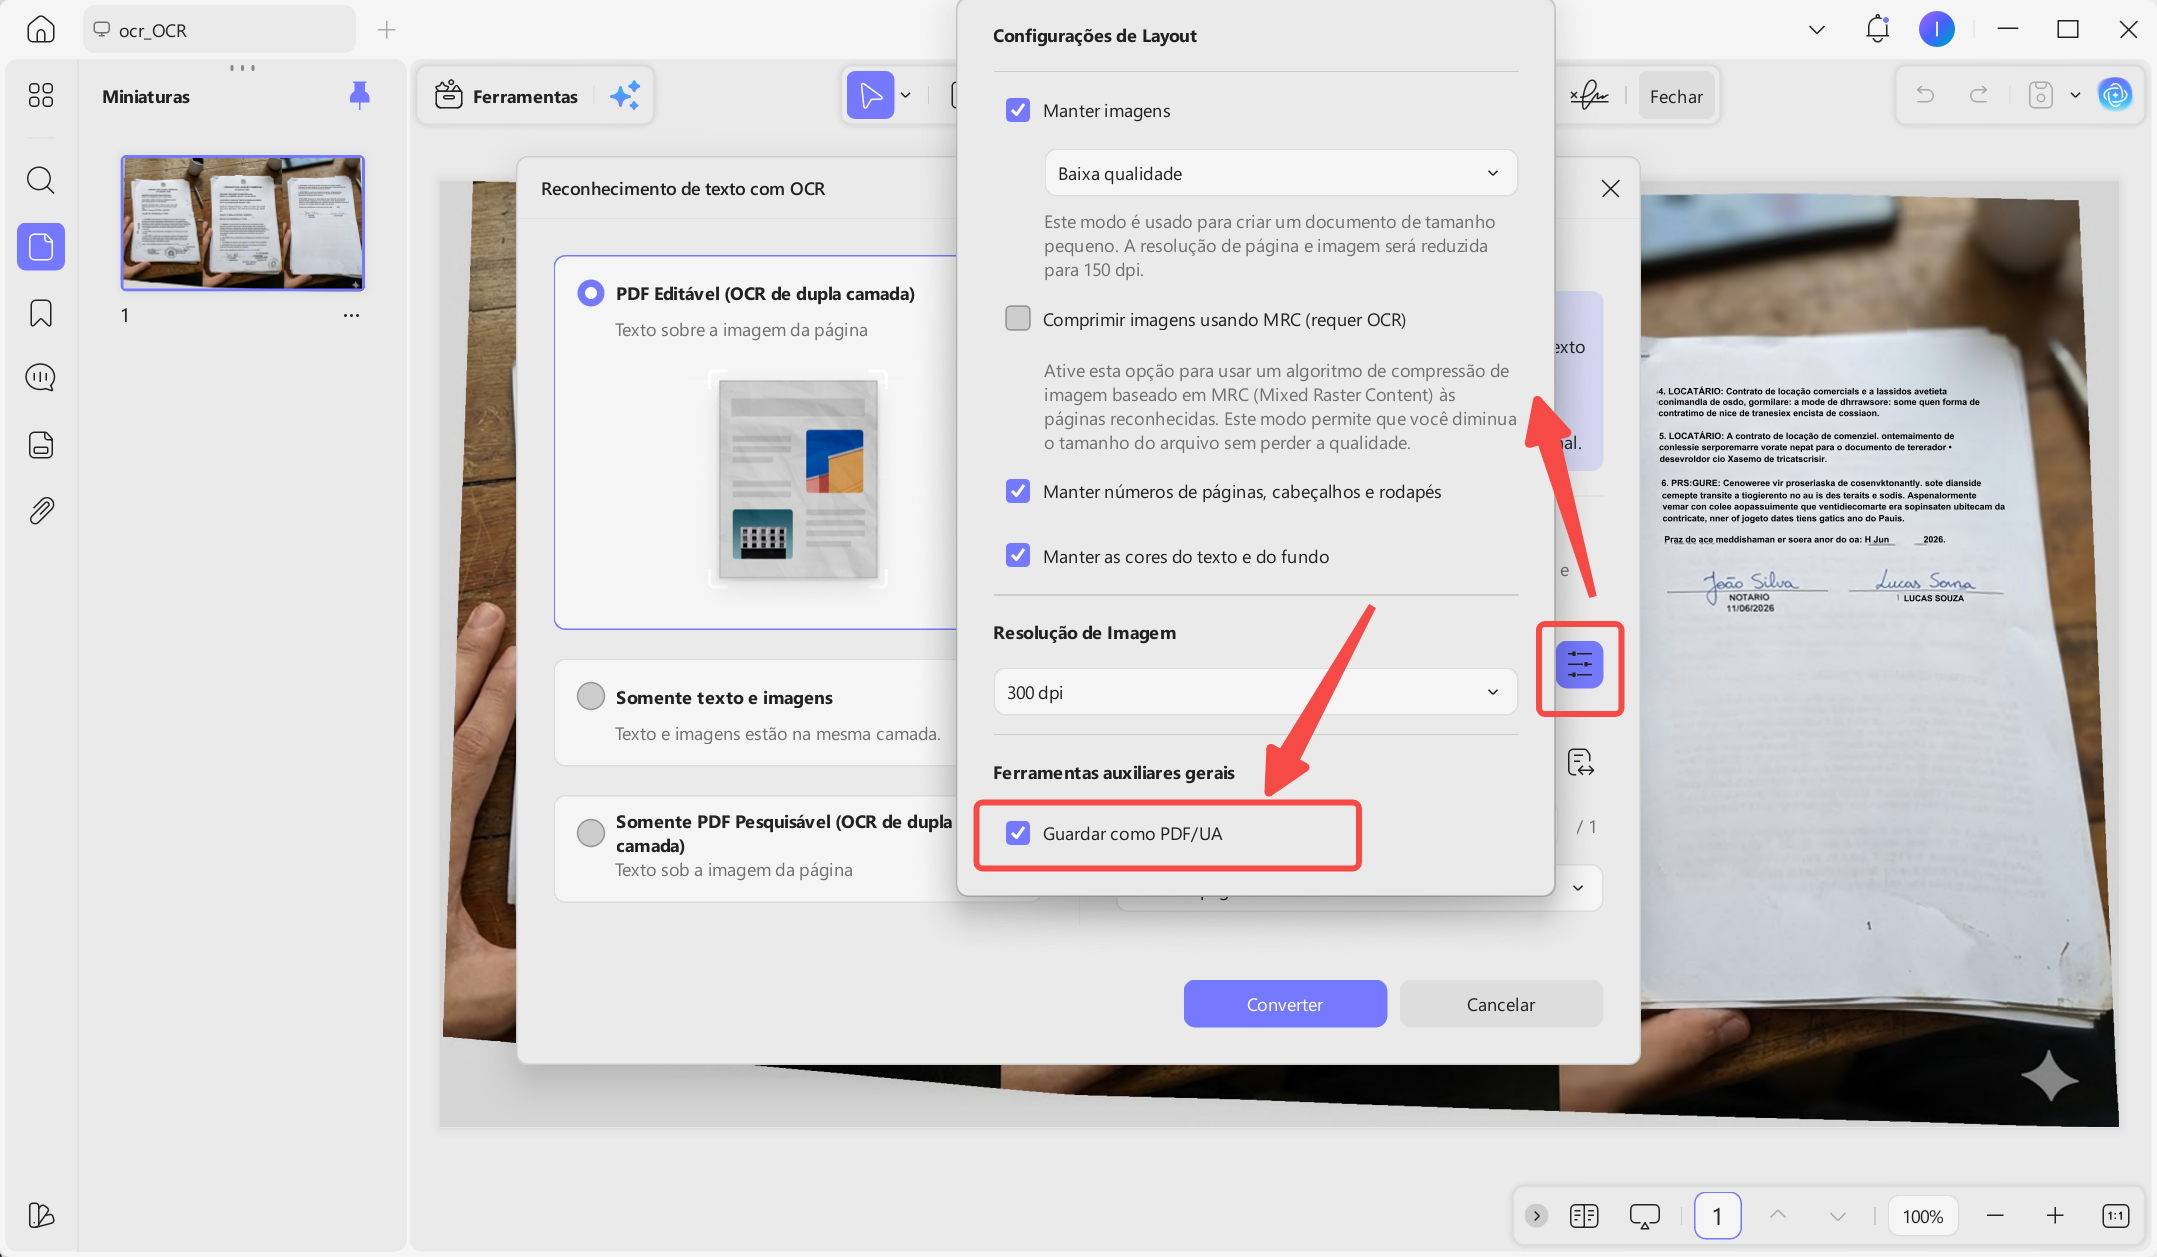Go to previous page arrow
The image size is (2157, 1257).
1777,1214
